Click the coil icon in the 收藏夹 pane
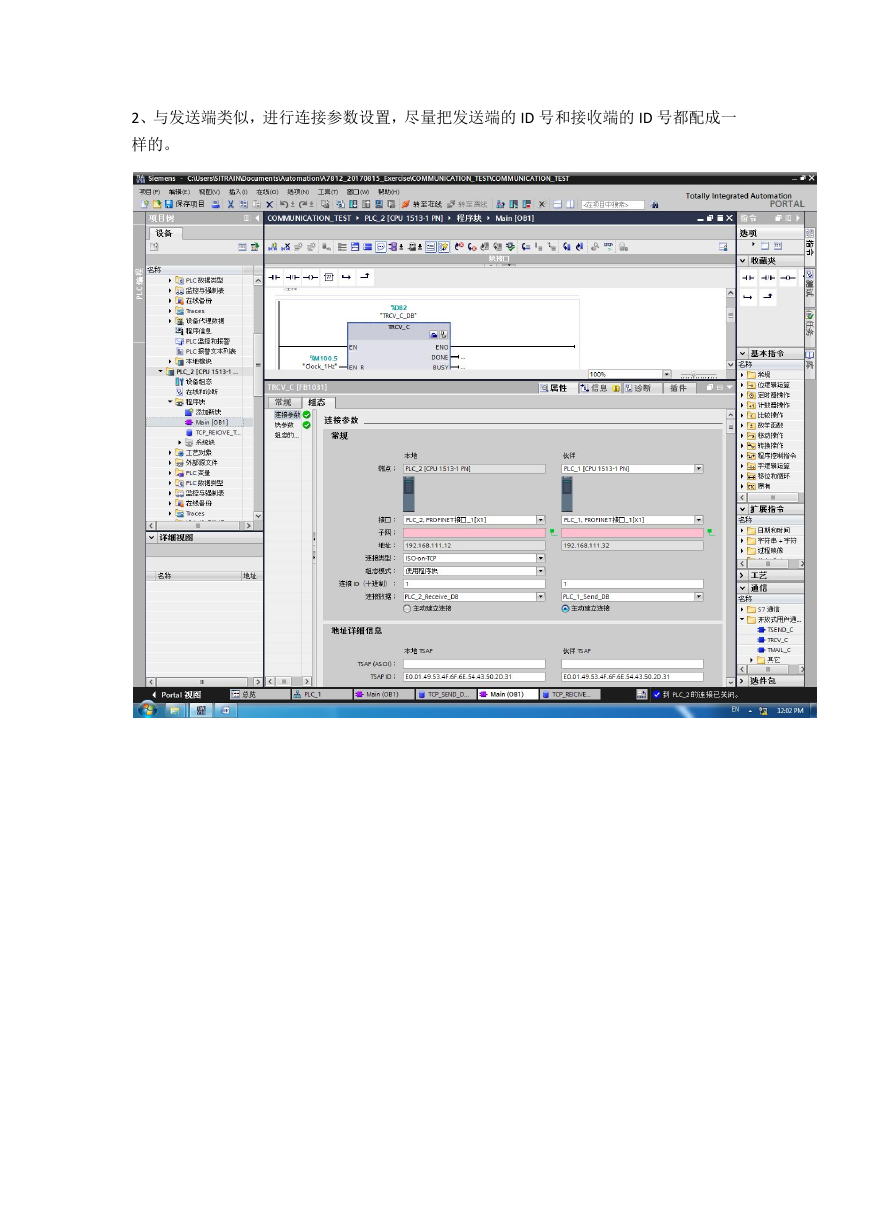 pyautogui.click(x=789, y=277)
